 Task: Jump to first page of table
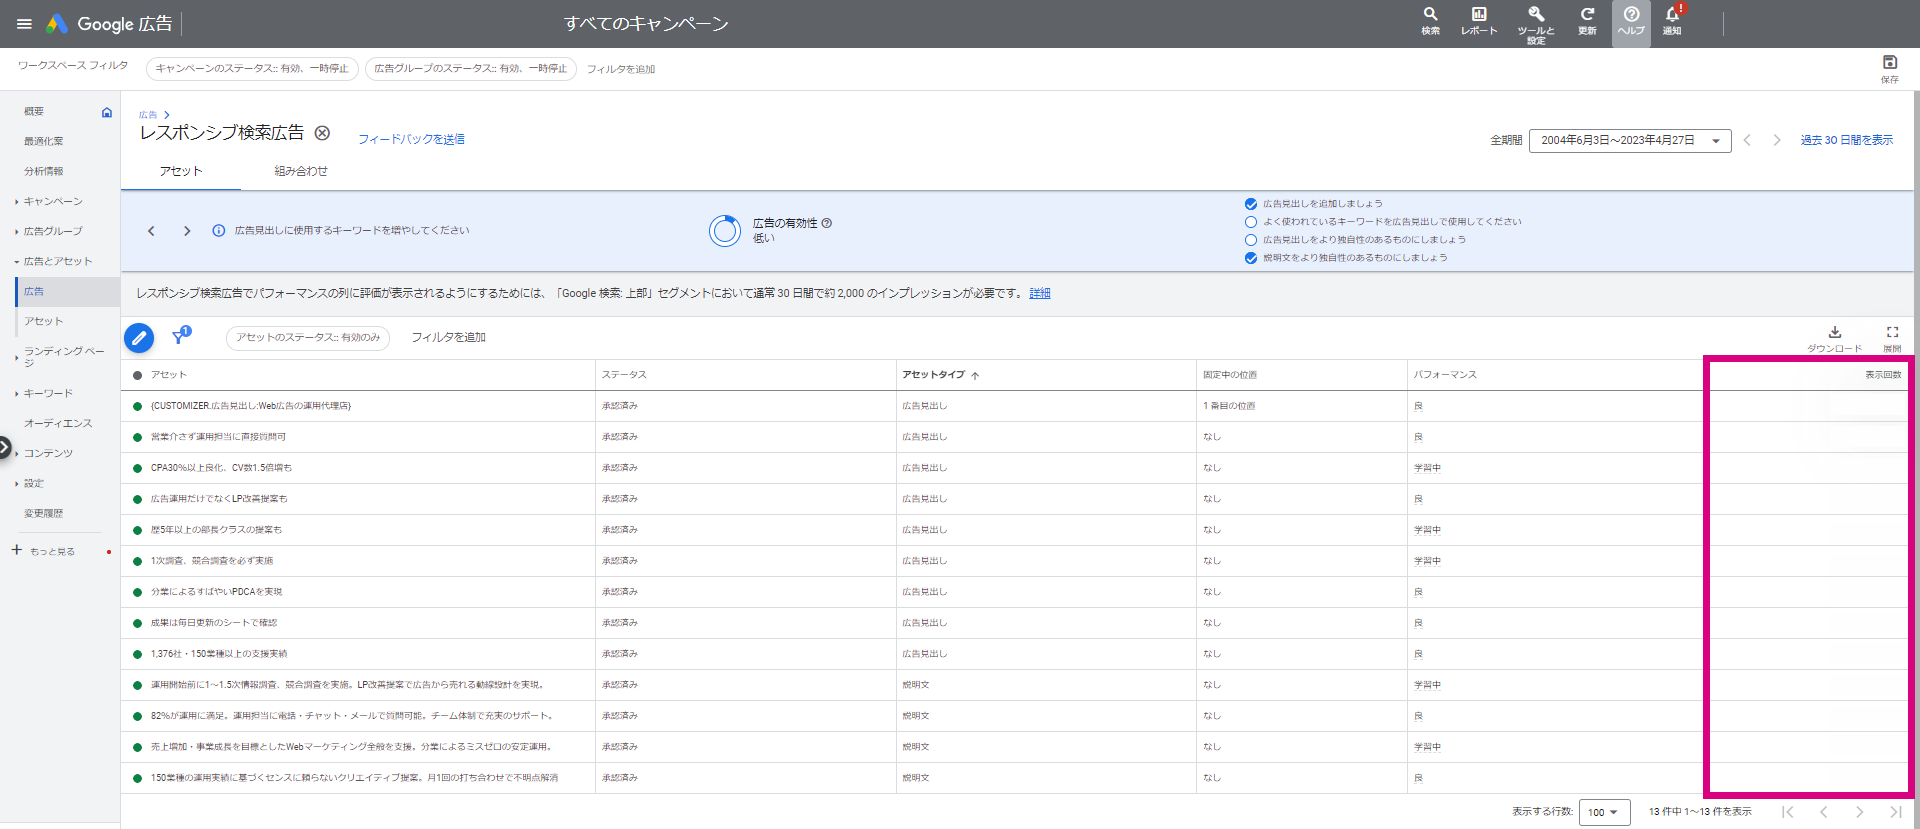point(1788,812)
